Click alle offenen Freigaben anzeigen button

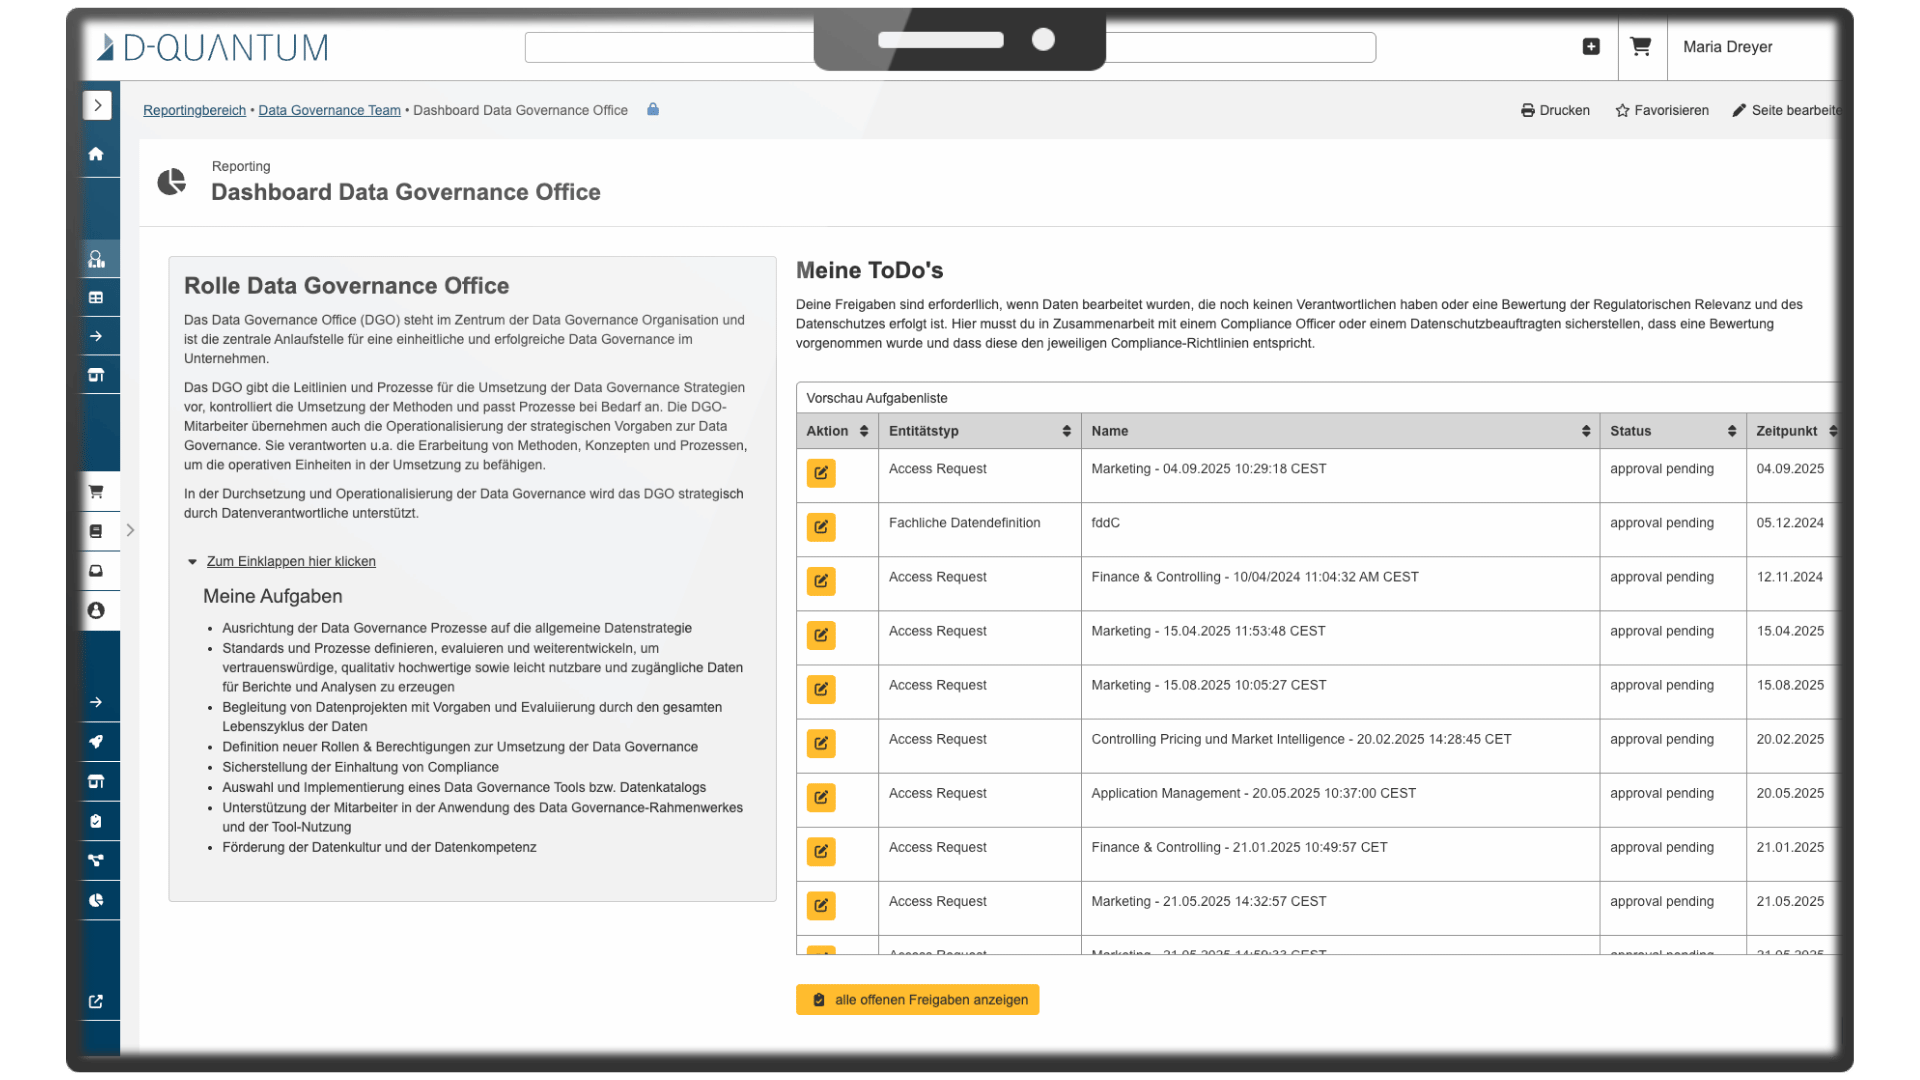[x=917, y=1000]
